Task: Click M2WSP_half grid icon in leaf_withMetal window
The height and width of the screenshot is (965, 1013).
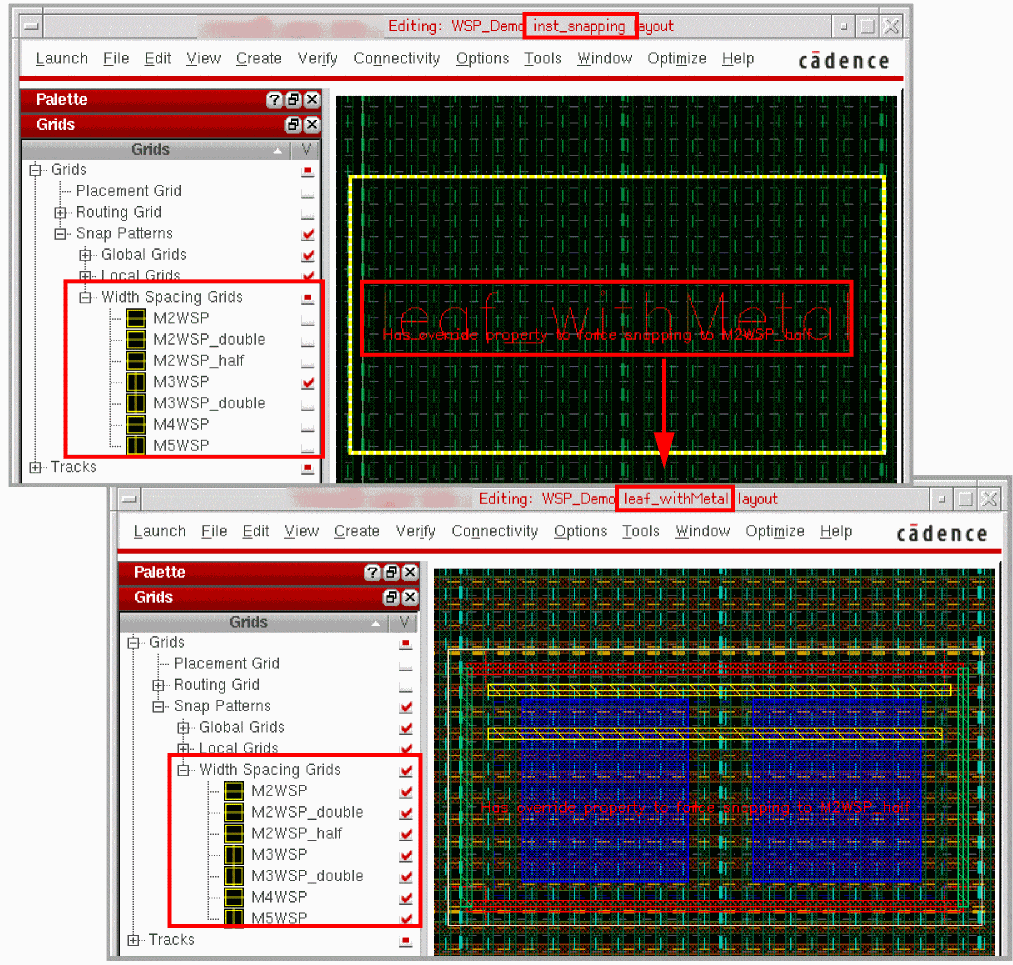Action: pyautogui.click(x=234, y=833)
